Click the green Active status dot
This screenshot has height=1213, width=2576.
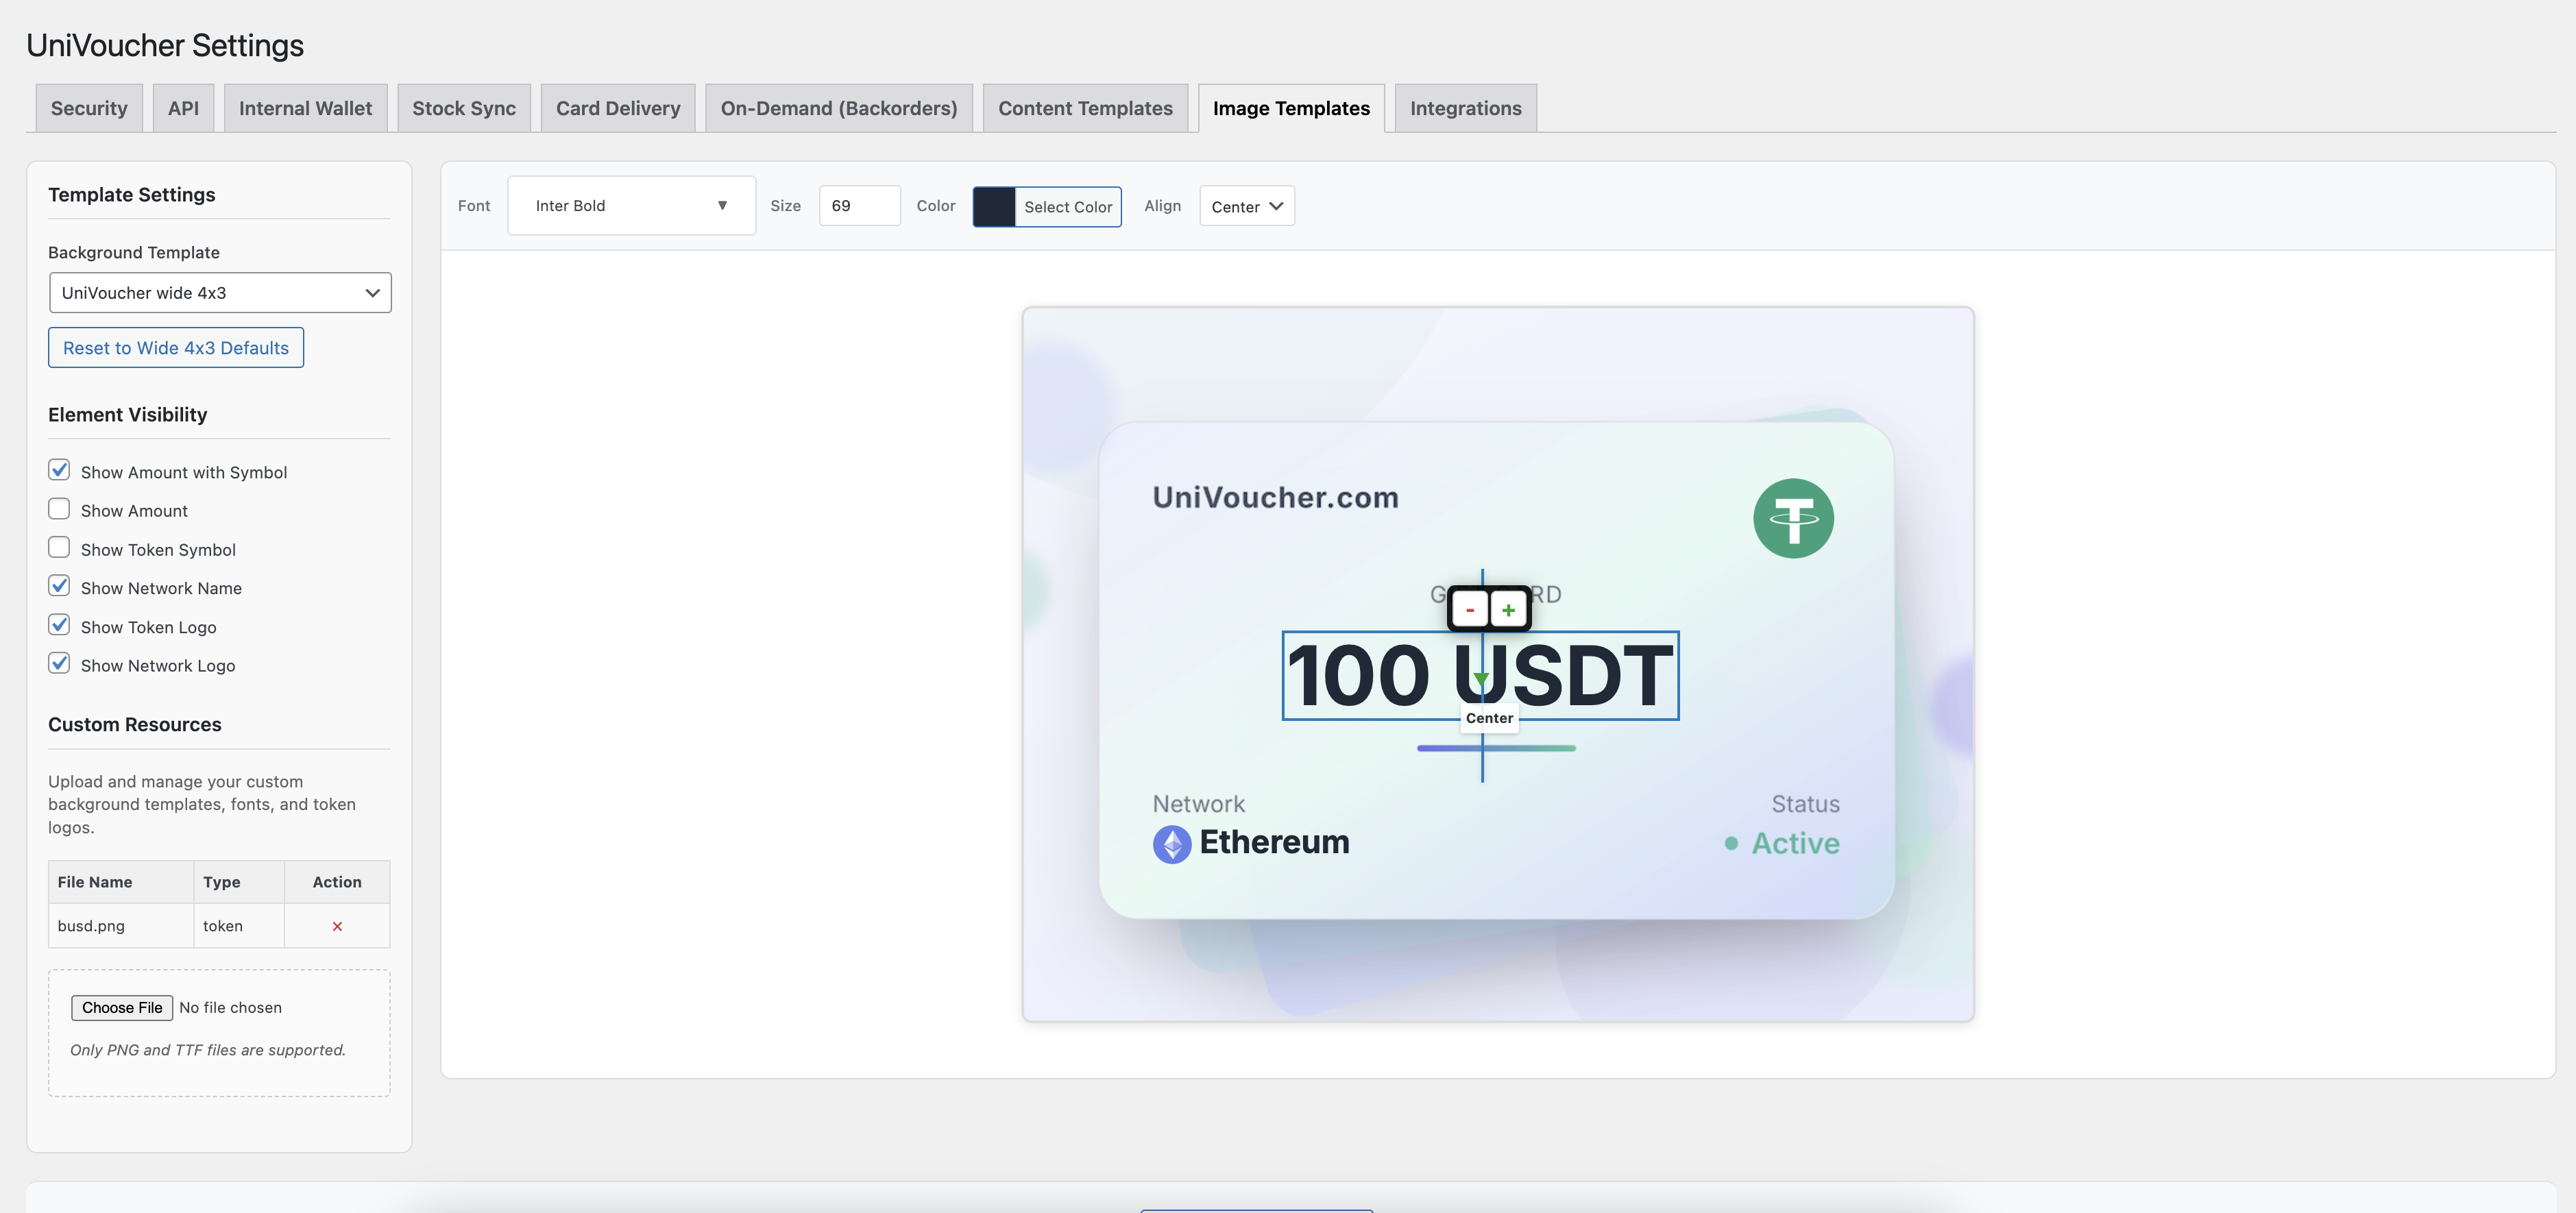(1731, 844)
